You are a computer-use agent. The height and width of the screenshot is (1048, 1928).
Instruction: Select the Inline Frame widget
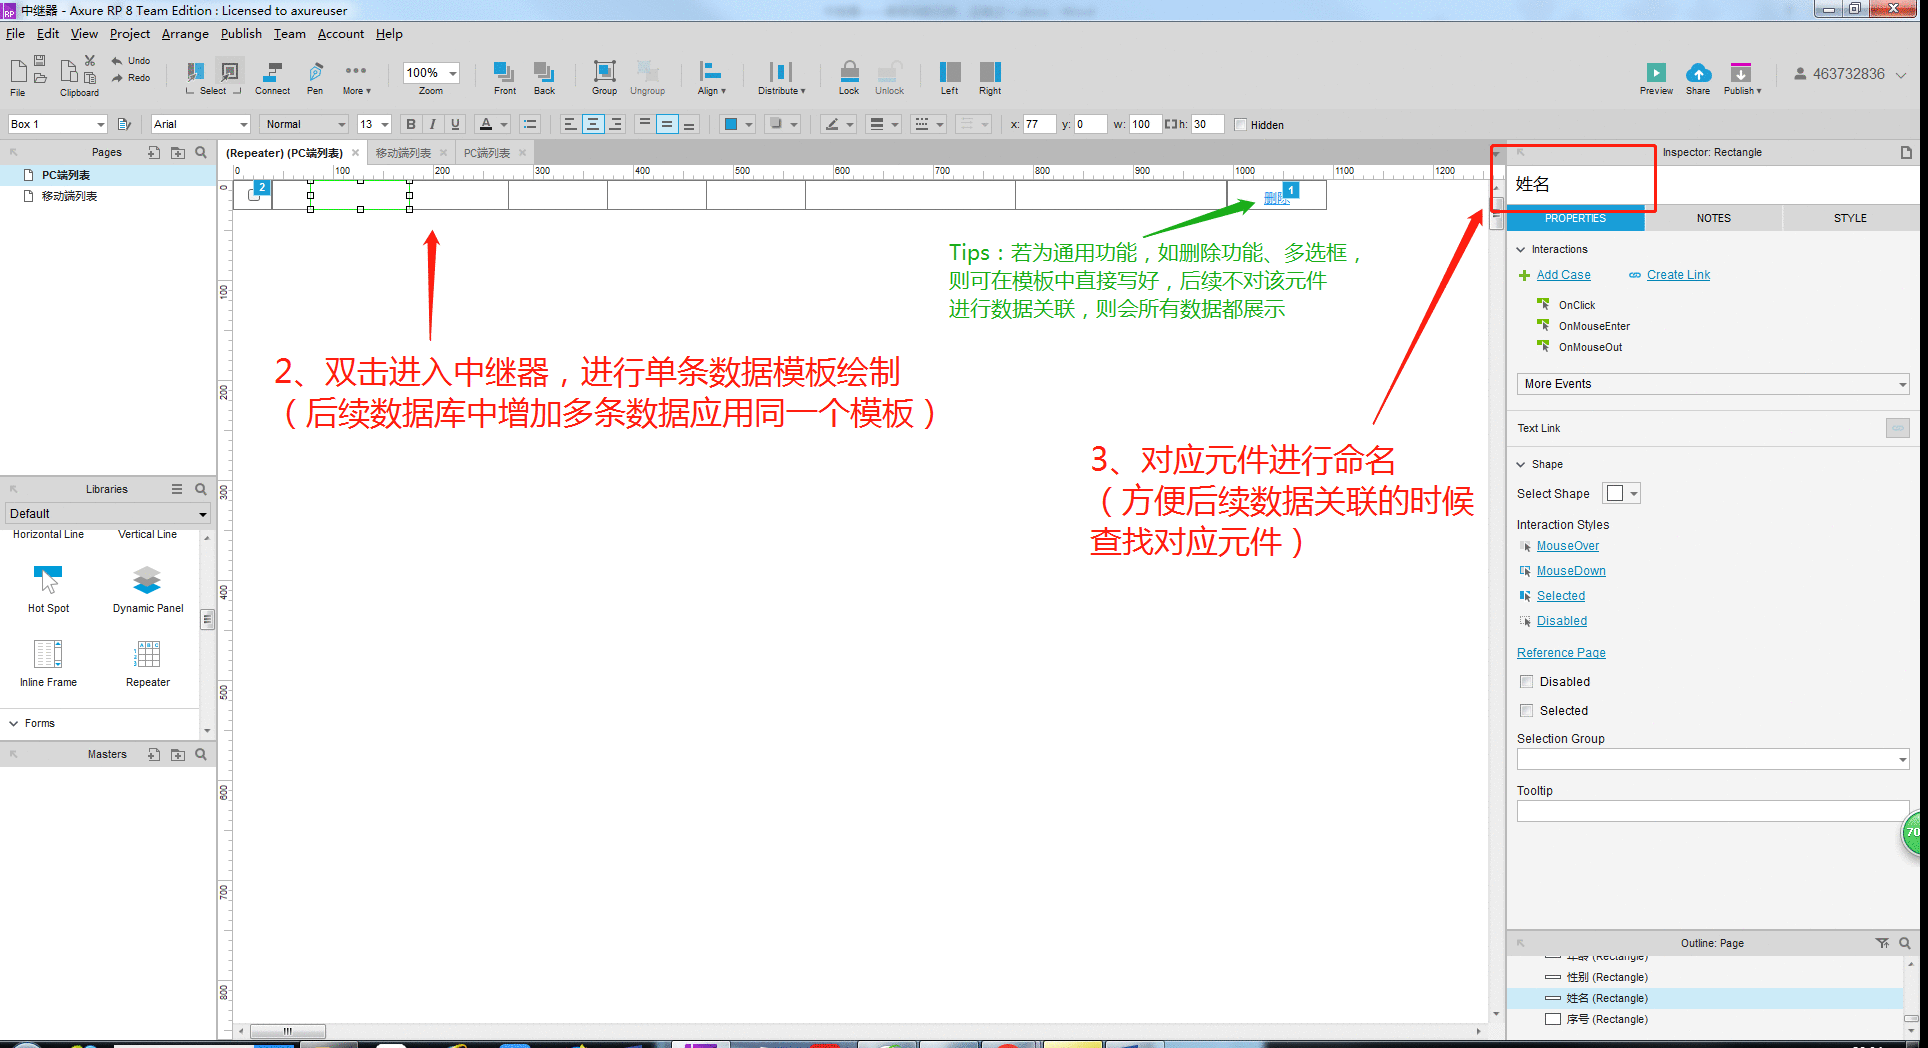(x=48, y=663)
